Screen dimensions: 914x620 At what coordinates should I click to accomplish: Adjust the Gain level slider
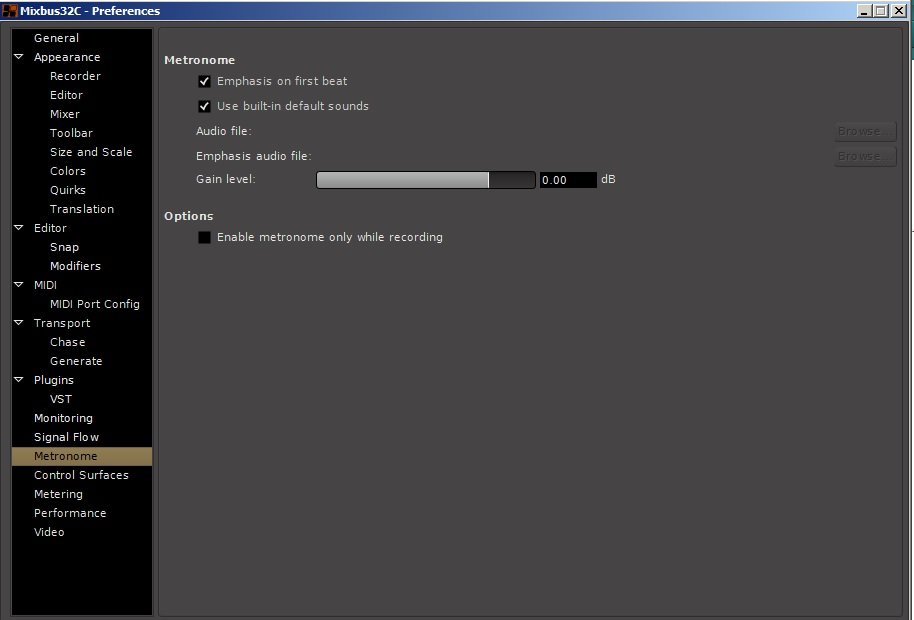pyautogui.click(x=426, y=180)
